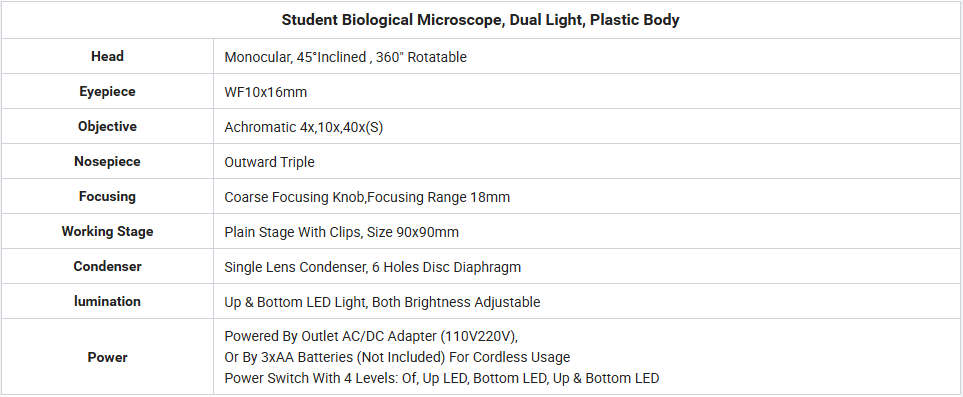
Task: Select the Nosepiece row label
Action: 107,161
